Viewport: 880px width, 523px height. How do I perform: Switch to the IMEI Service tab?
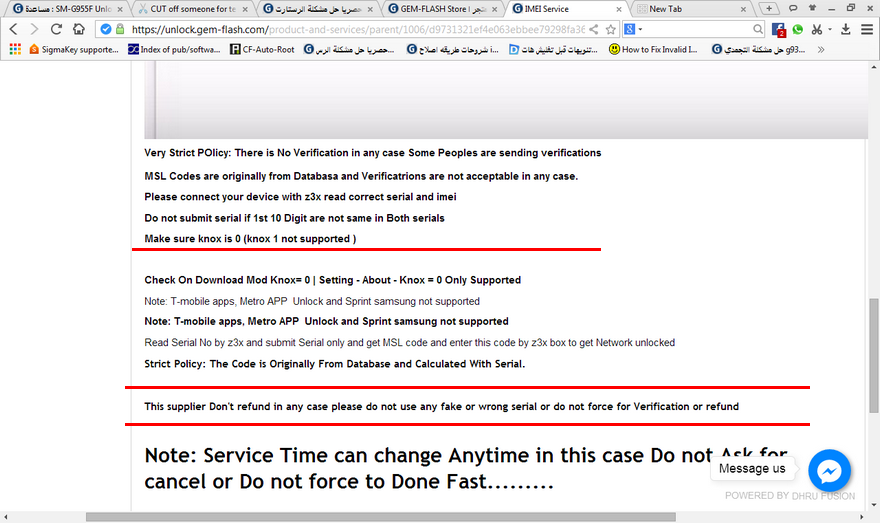(567, 9)
